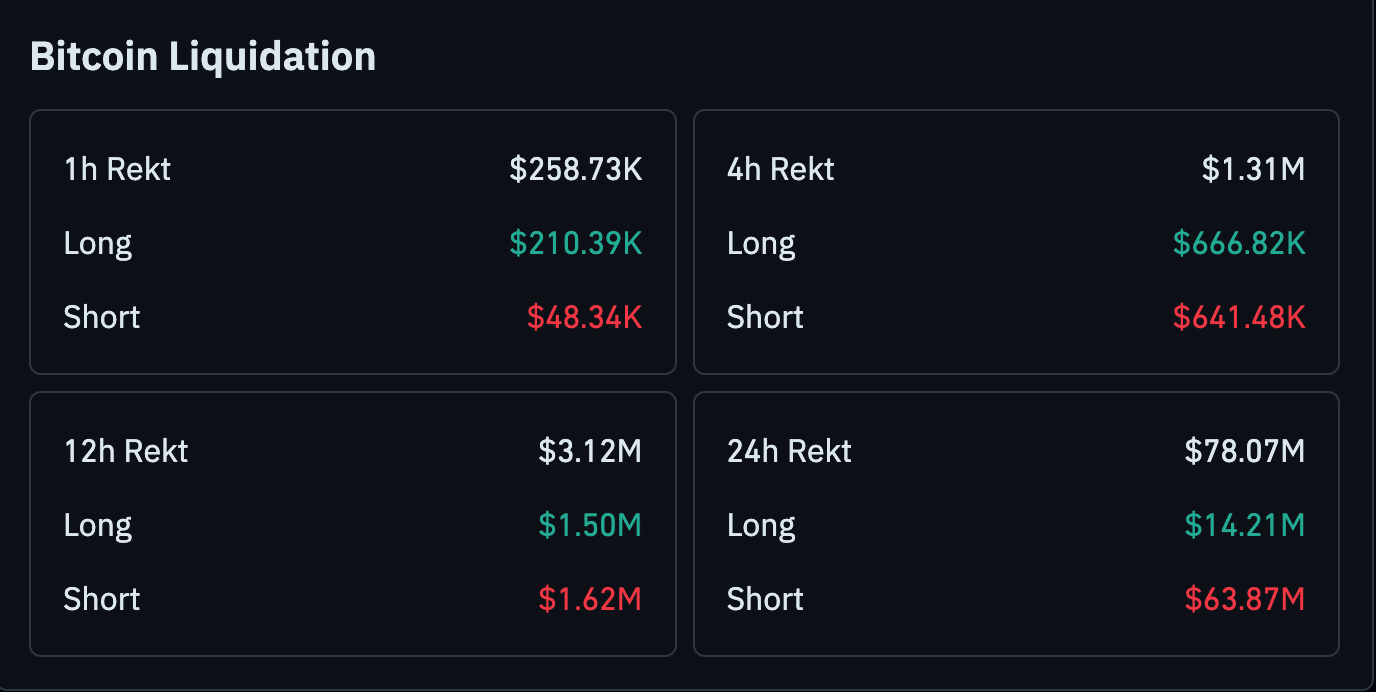
Task: Click the green $666.82K long value
Action: pyautogui.click(x=1239, y=243)
